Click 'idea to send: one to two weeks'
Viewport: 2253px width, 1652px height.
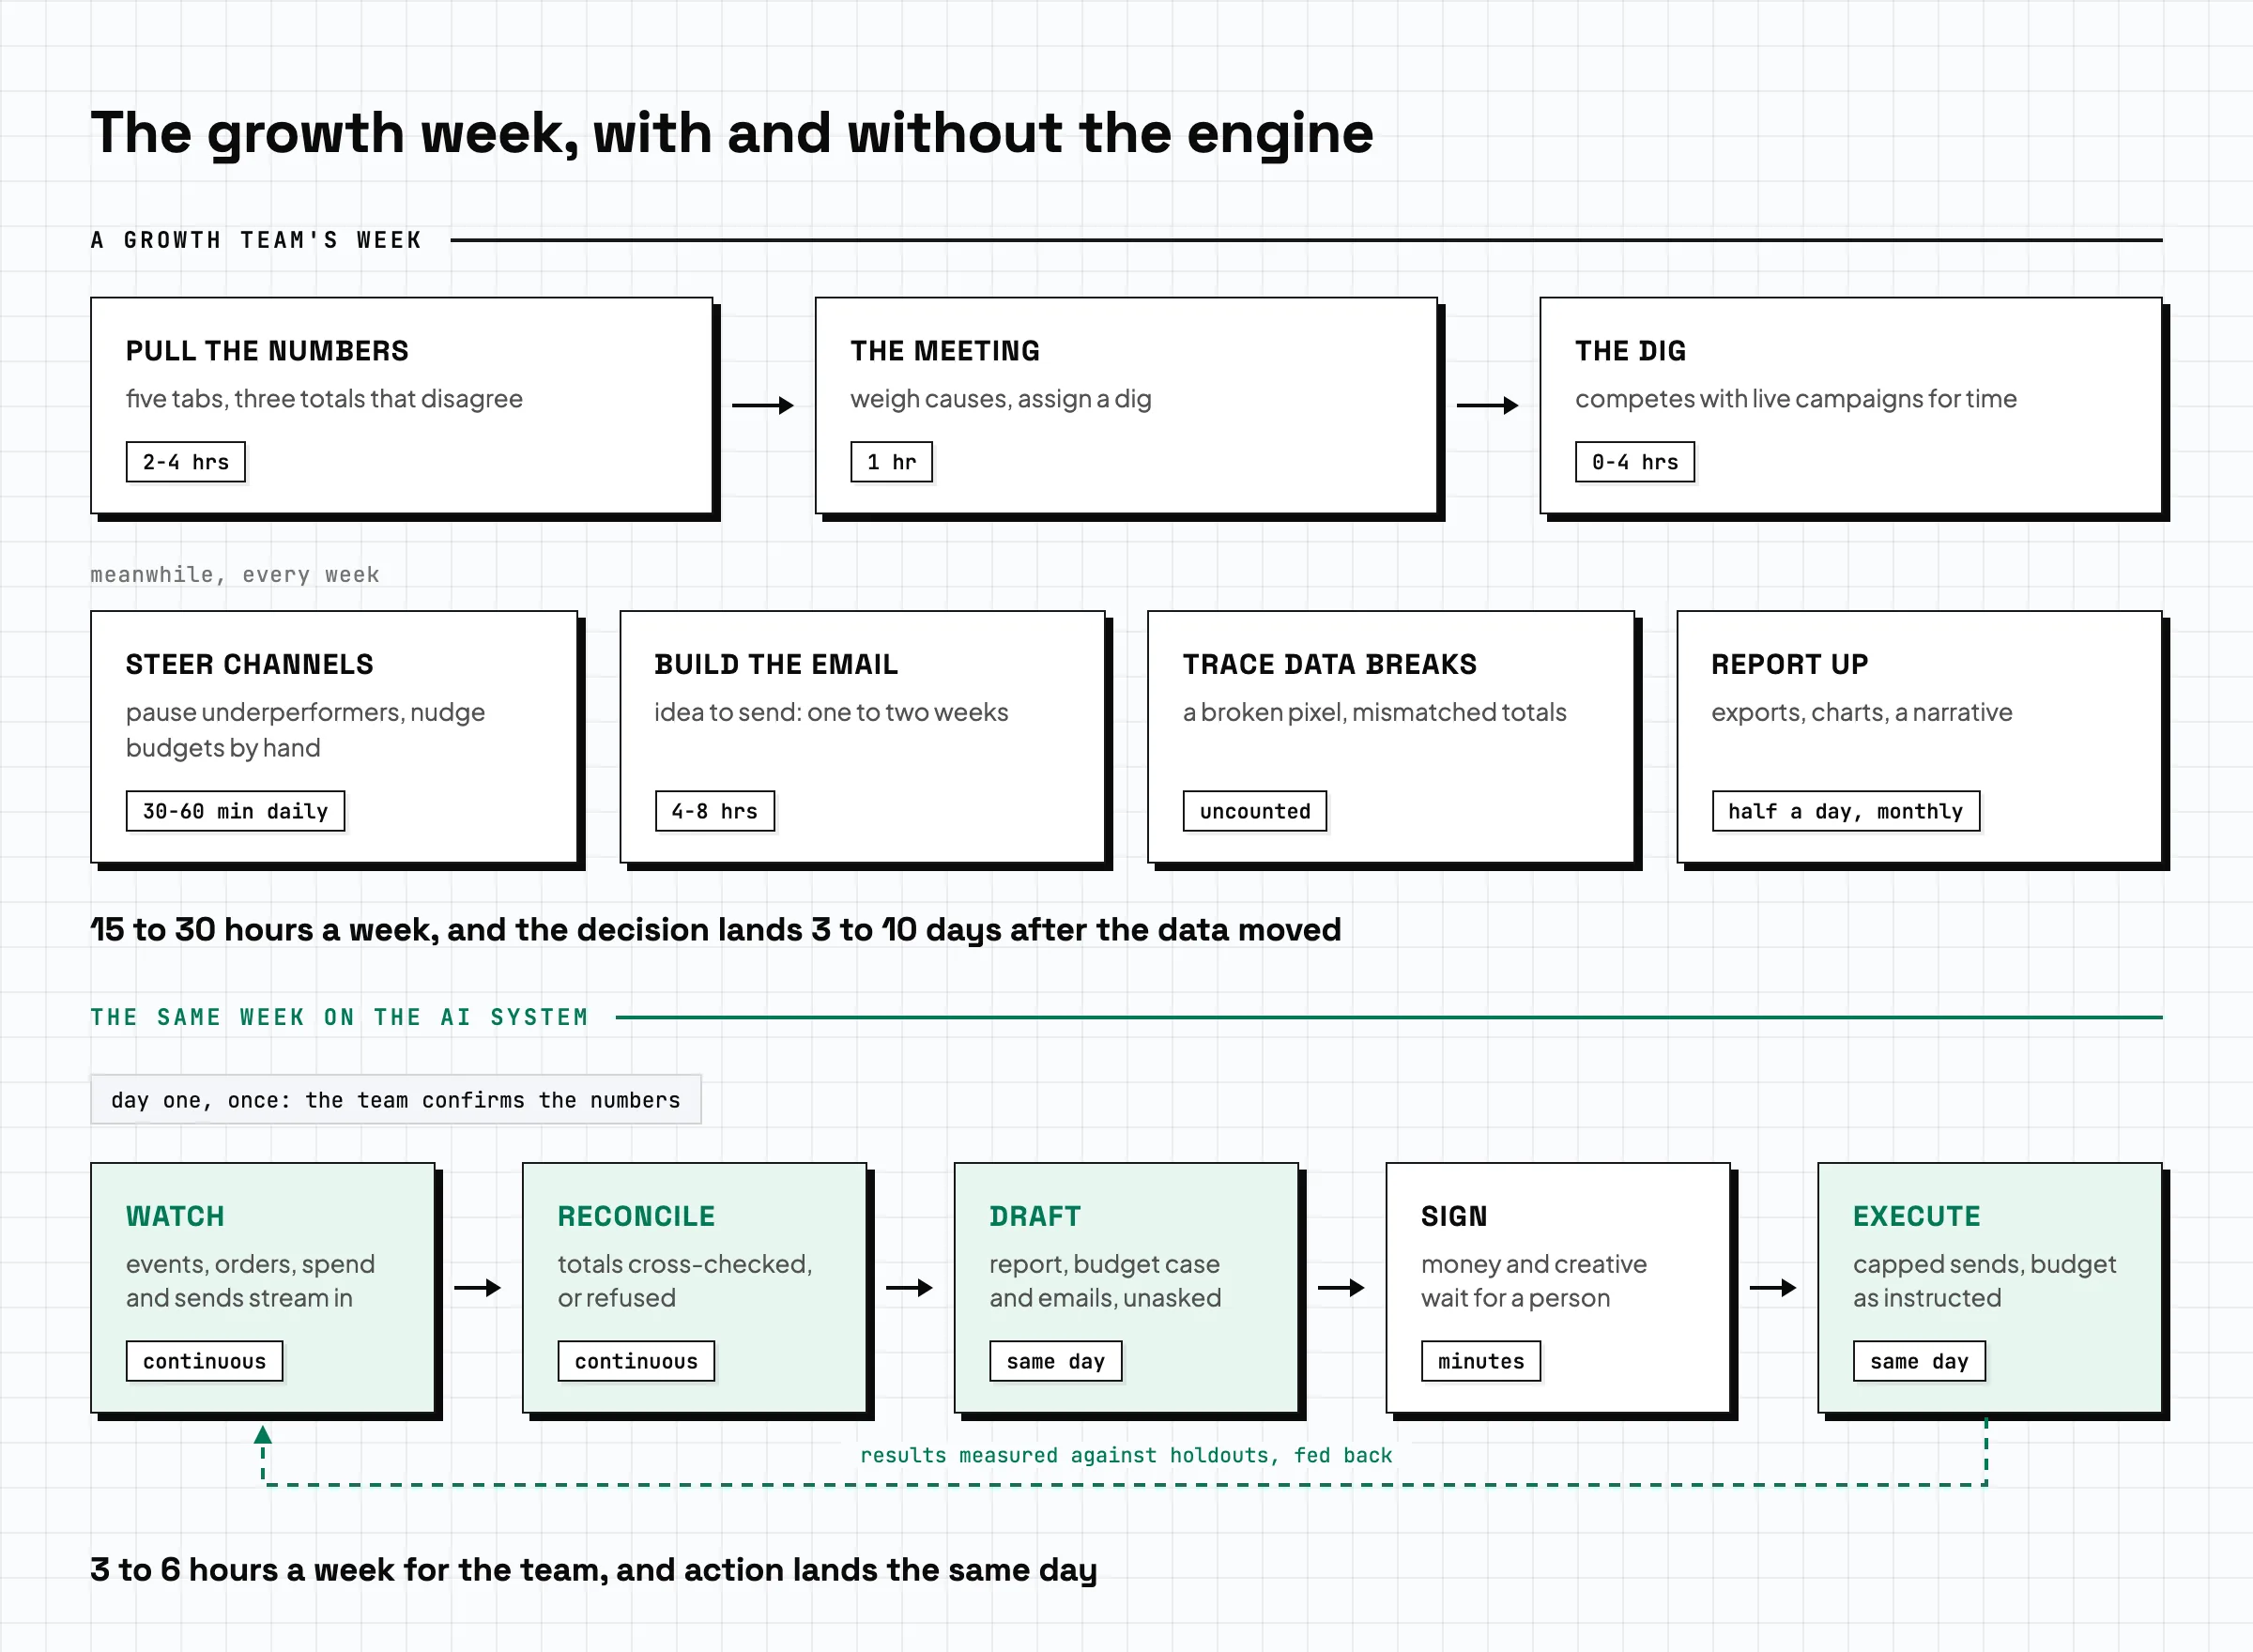pyautogui.click(x=831, y=712)
